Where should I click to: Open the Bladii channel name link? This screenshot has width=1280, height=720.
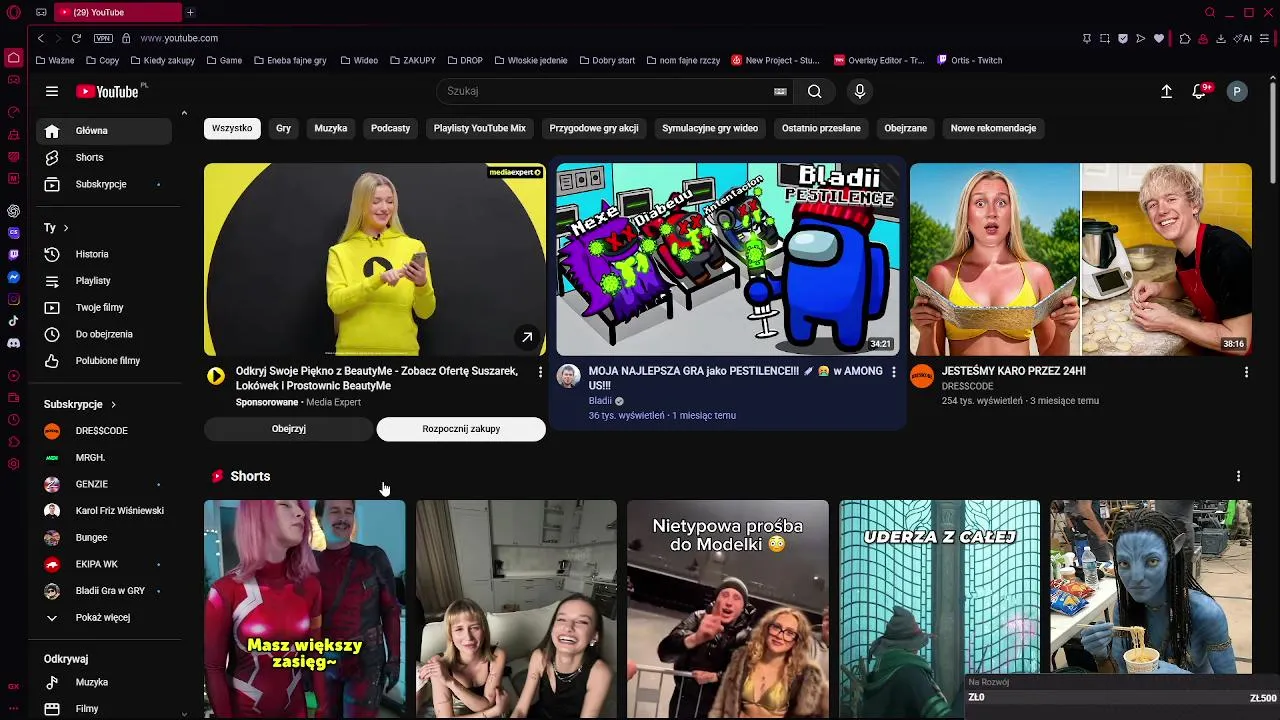tap(600, 401)
